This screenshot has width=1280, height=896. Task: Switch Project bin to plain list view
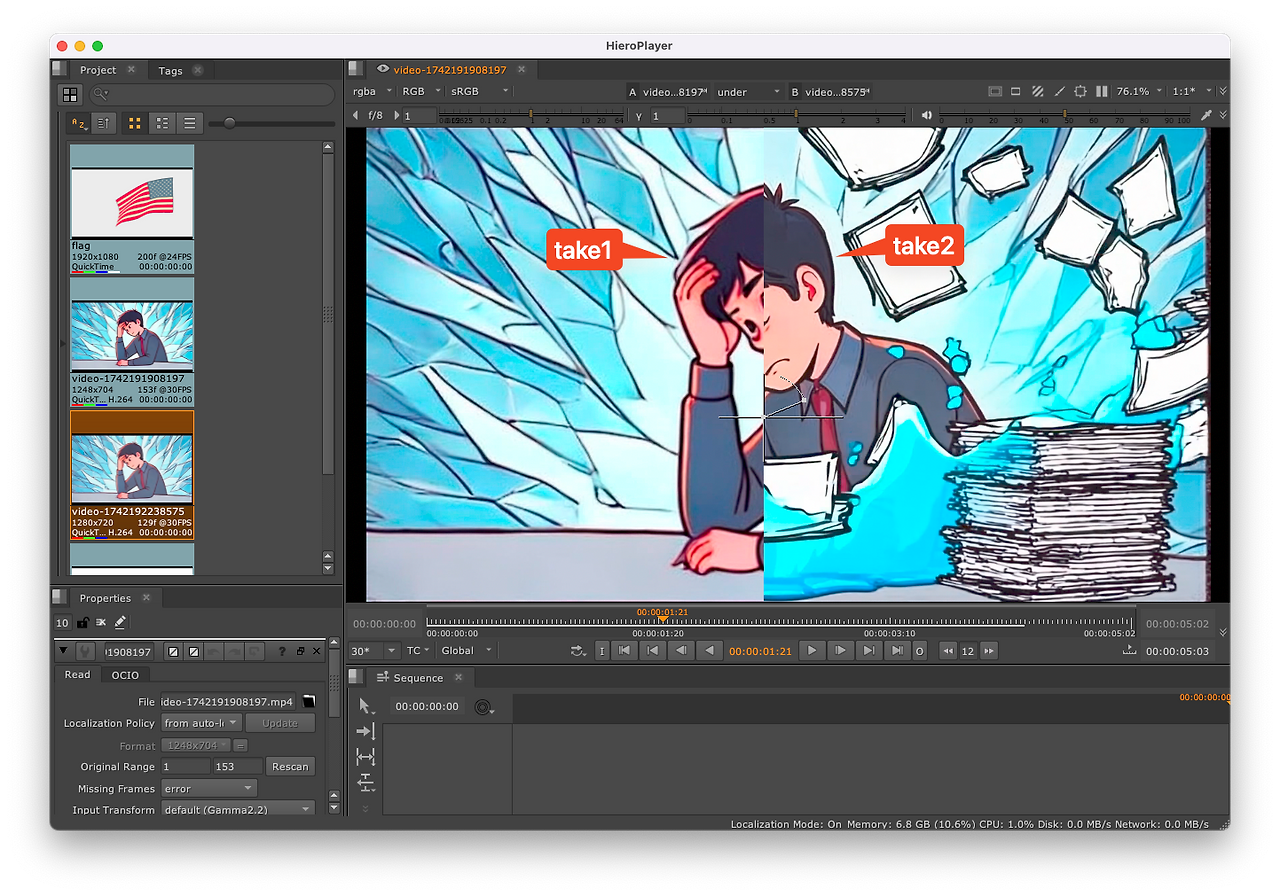[189, 123]
